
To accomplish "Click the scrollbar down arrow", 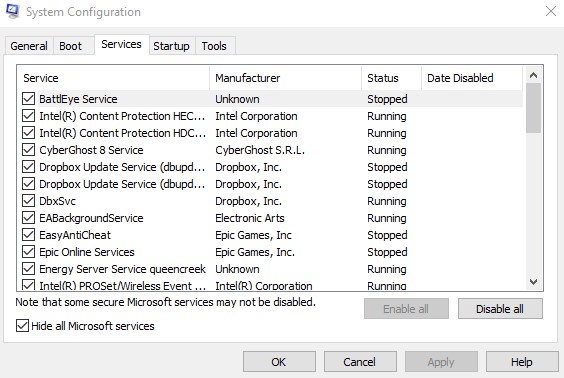I will point(533,281).
